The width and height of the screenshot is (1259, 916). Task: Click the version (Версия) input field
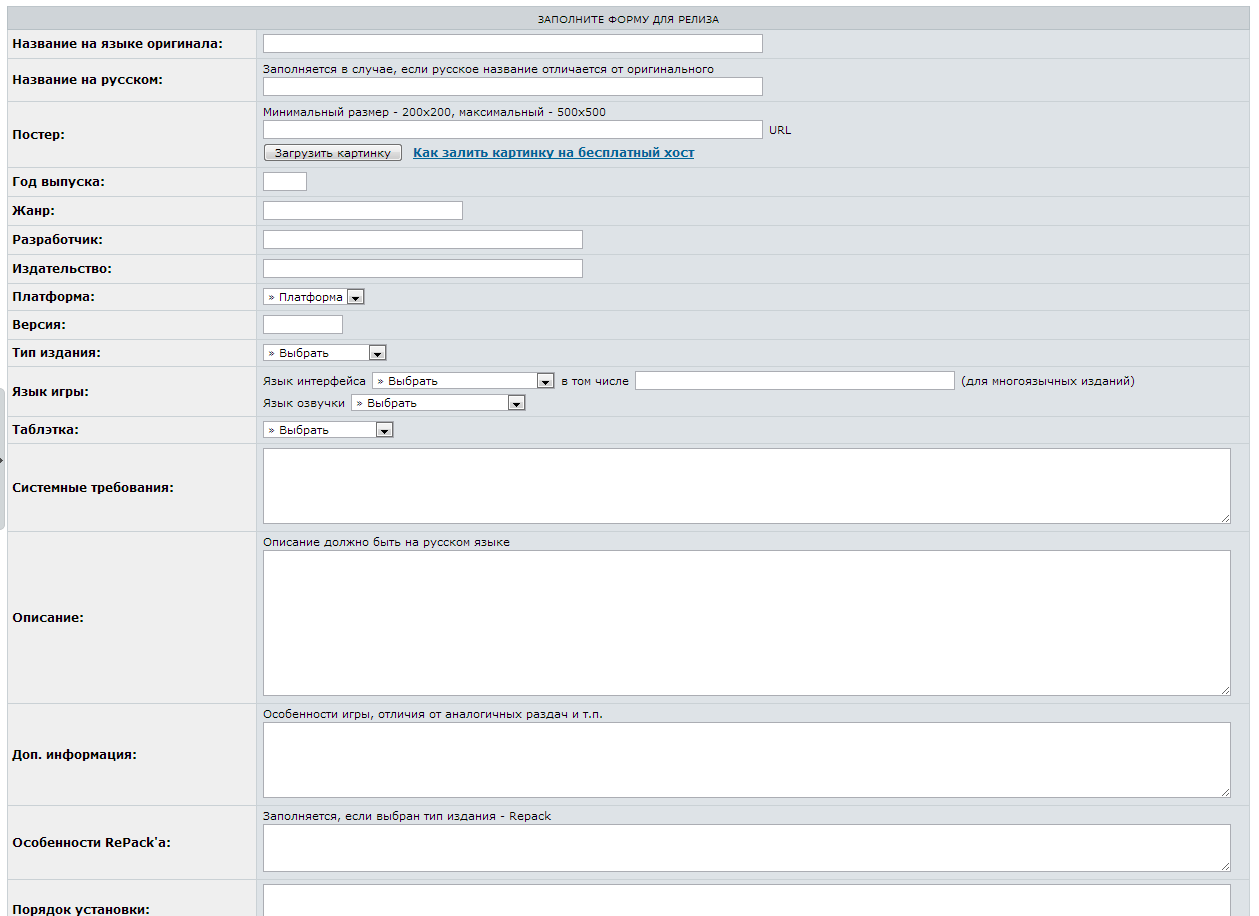point(302,325)
